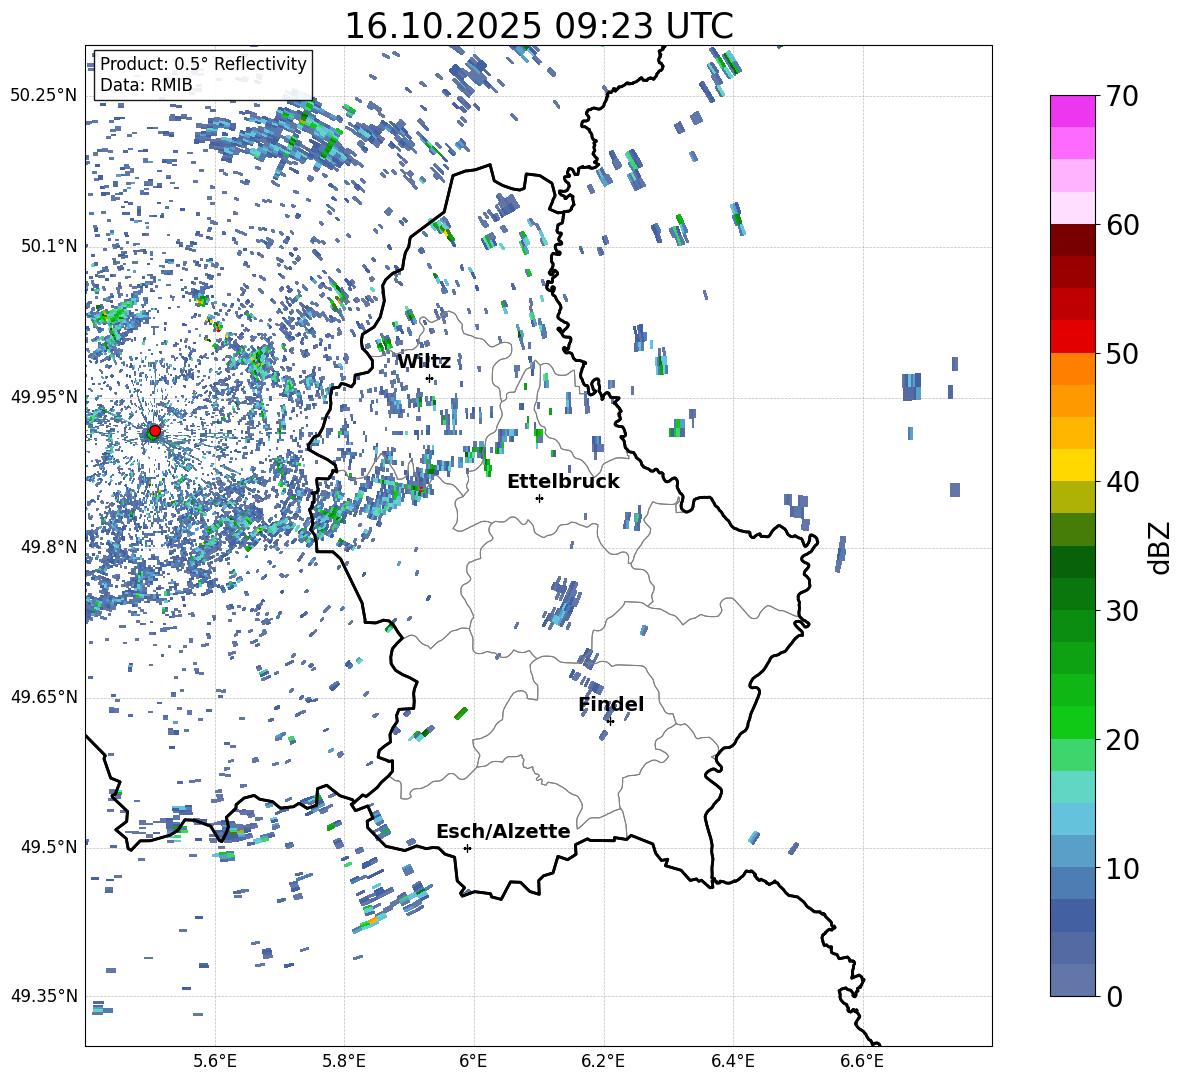Click the Data: RMIB source text

click(x=146, y=85)
